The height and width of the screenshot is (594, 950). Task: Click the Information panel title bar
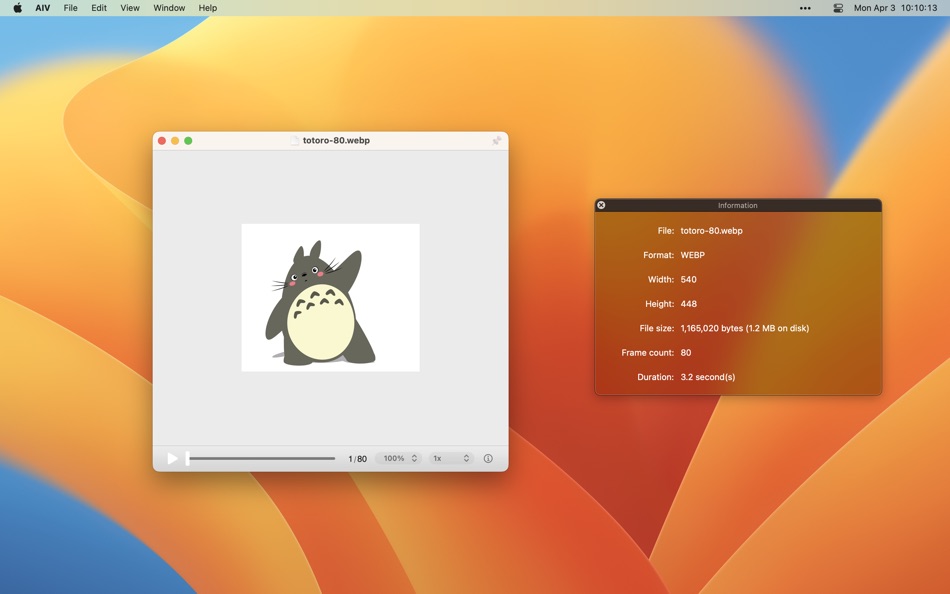pos(738,205)
